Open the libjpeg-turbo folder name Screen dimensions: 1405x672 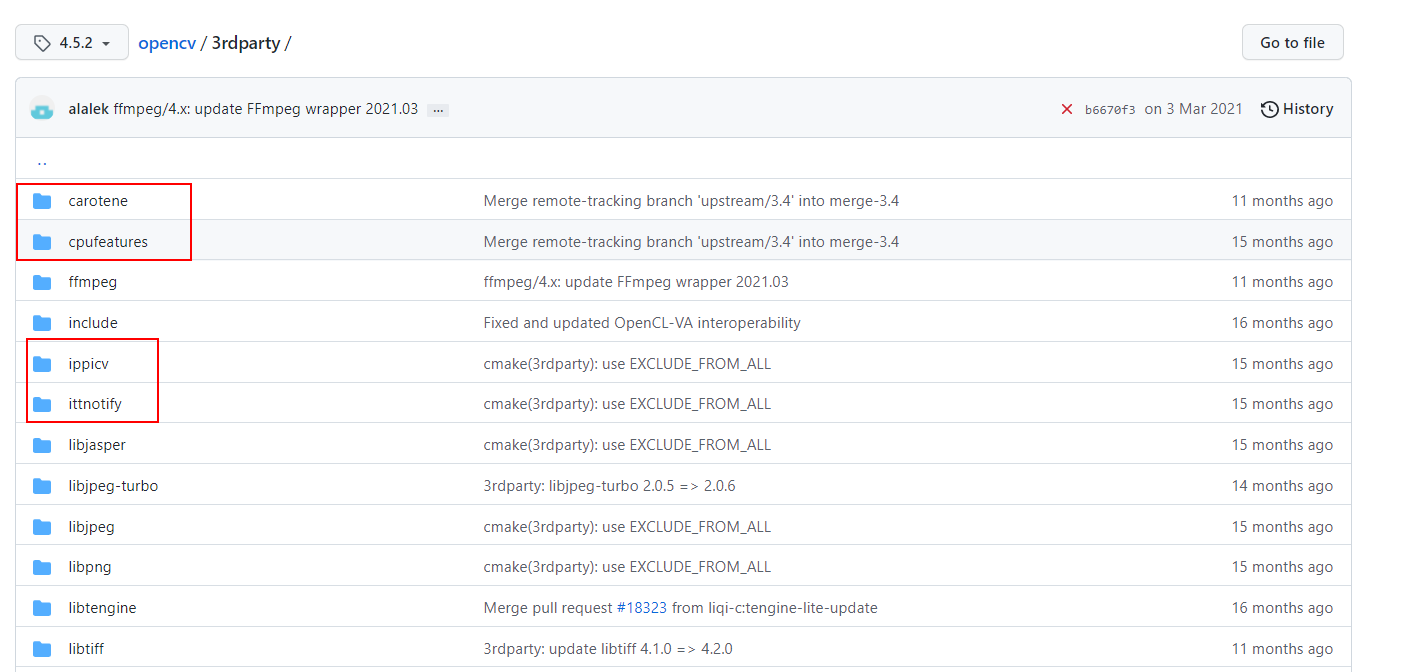coord(113,486)
